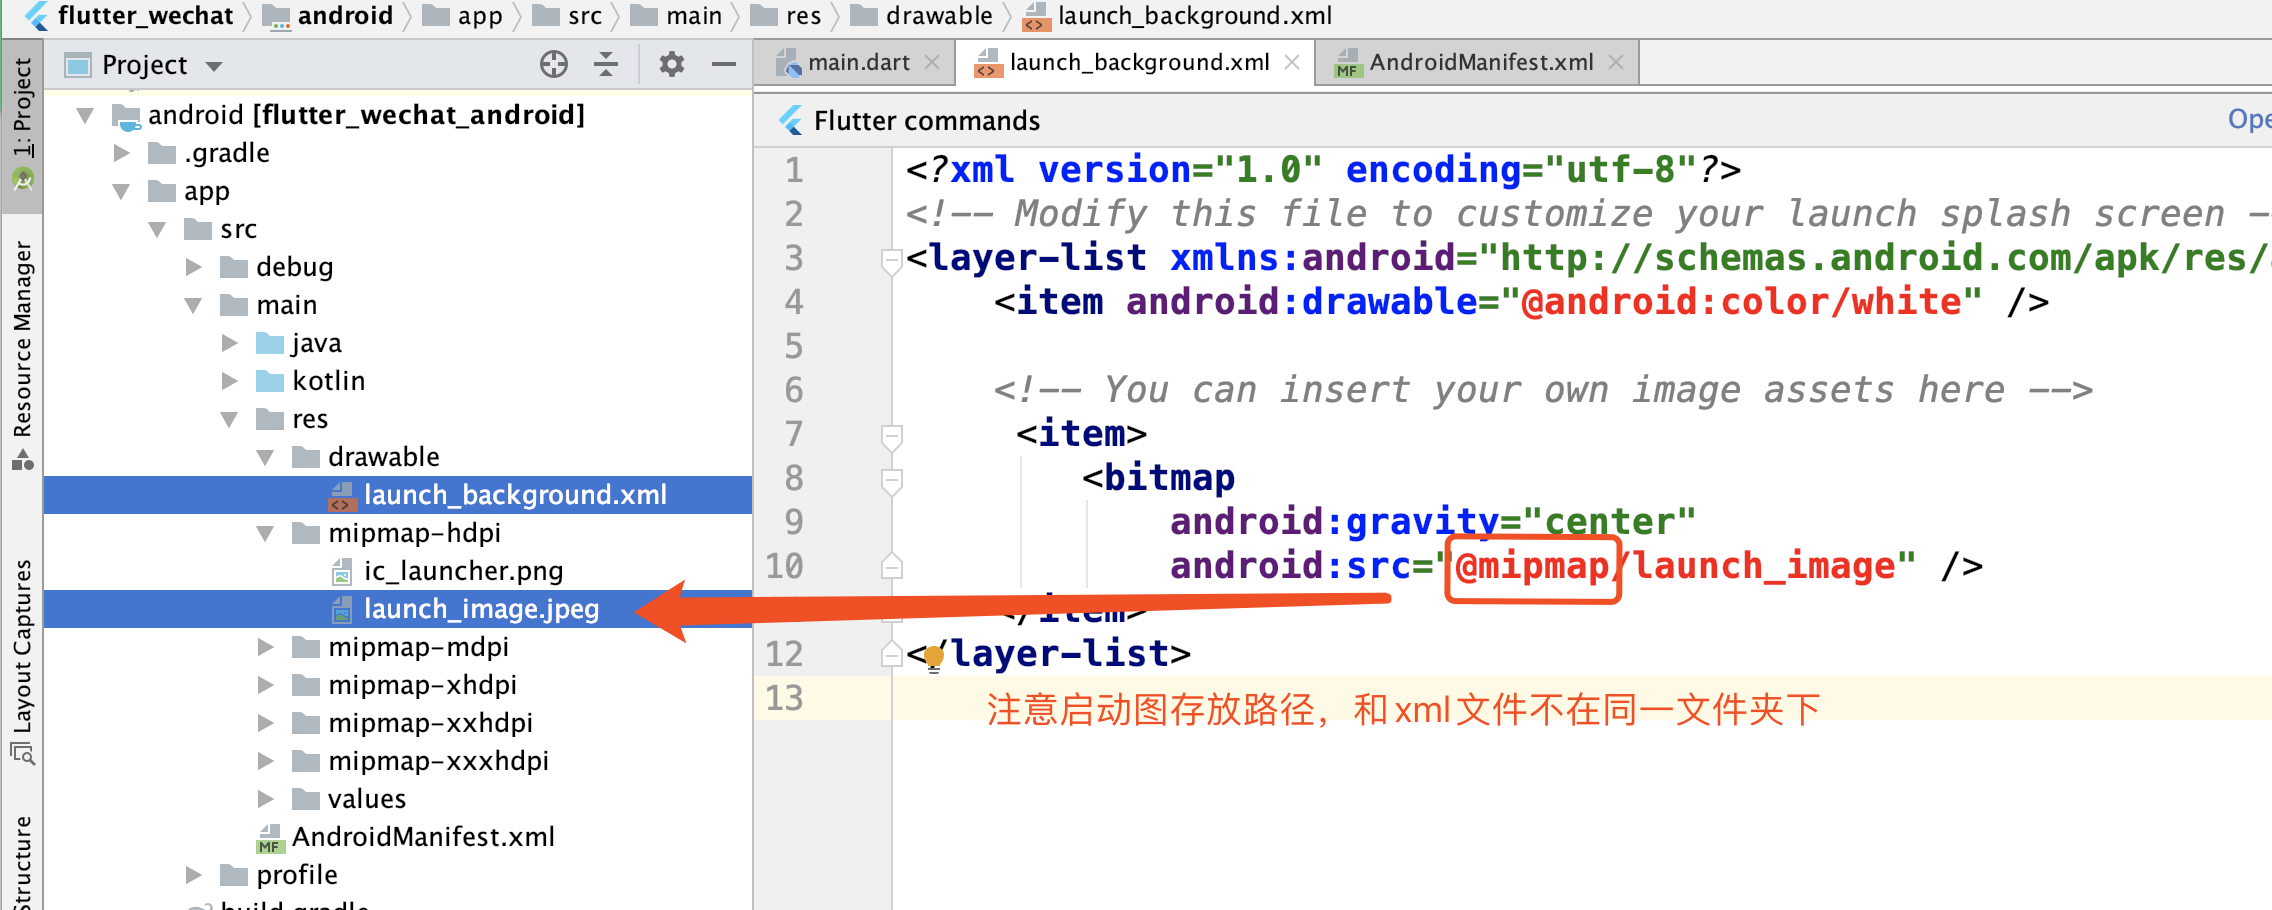Viewport: 2272px width, 910px height.
Task: Place cursor in closing layer-list tag
Action: [1049, 654]
